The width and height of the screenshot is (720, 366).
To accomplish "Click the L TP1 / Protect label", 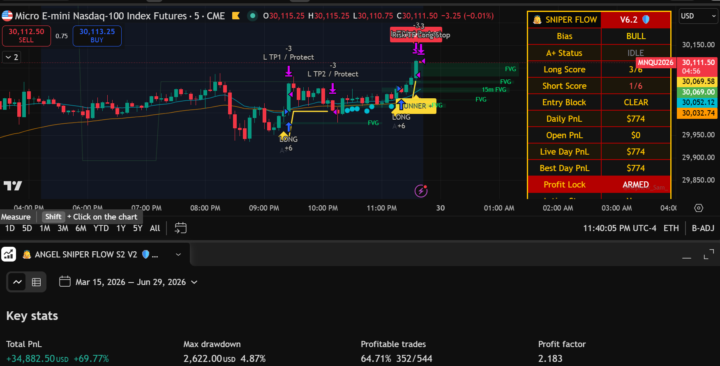I will click(288, 57).
